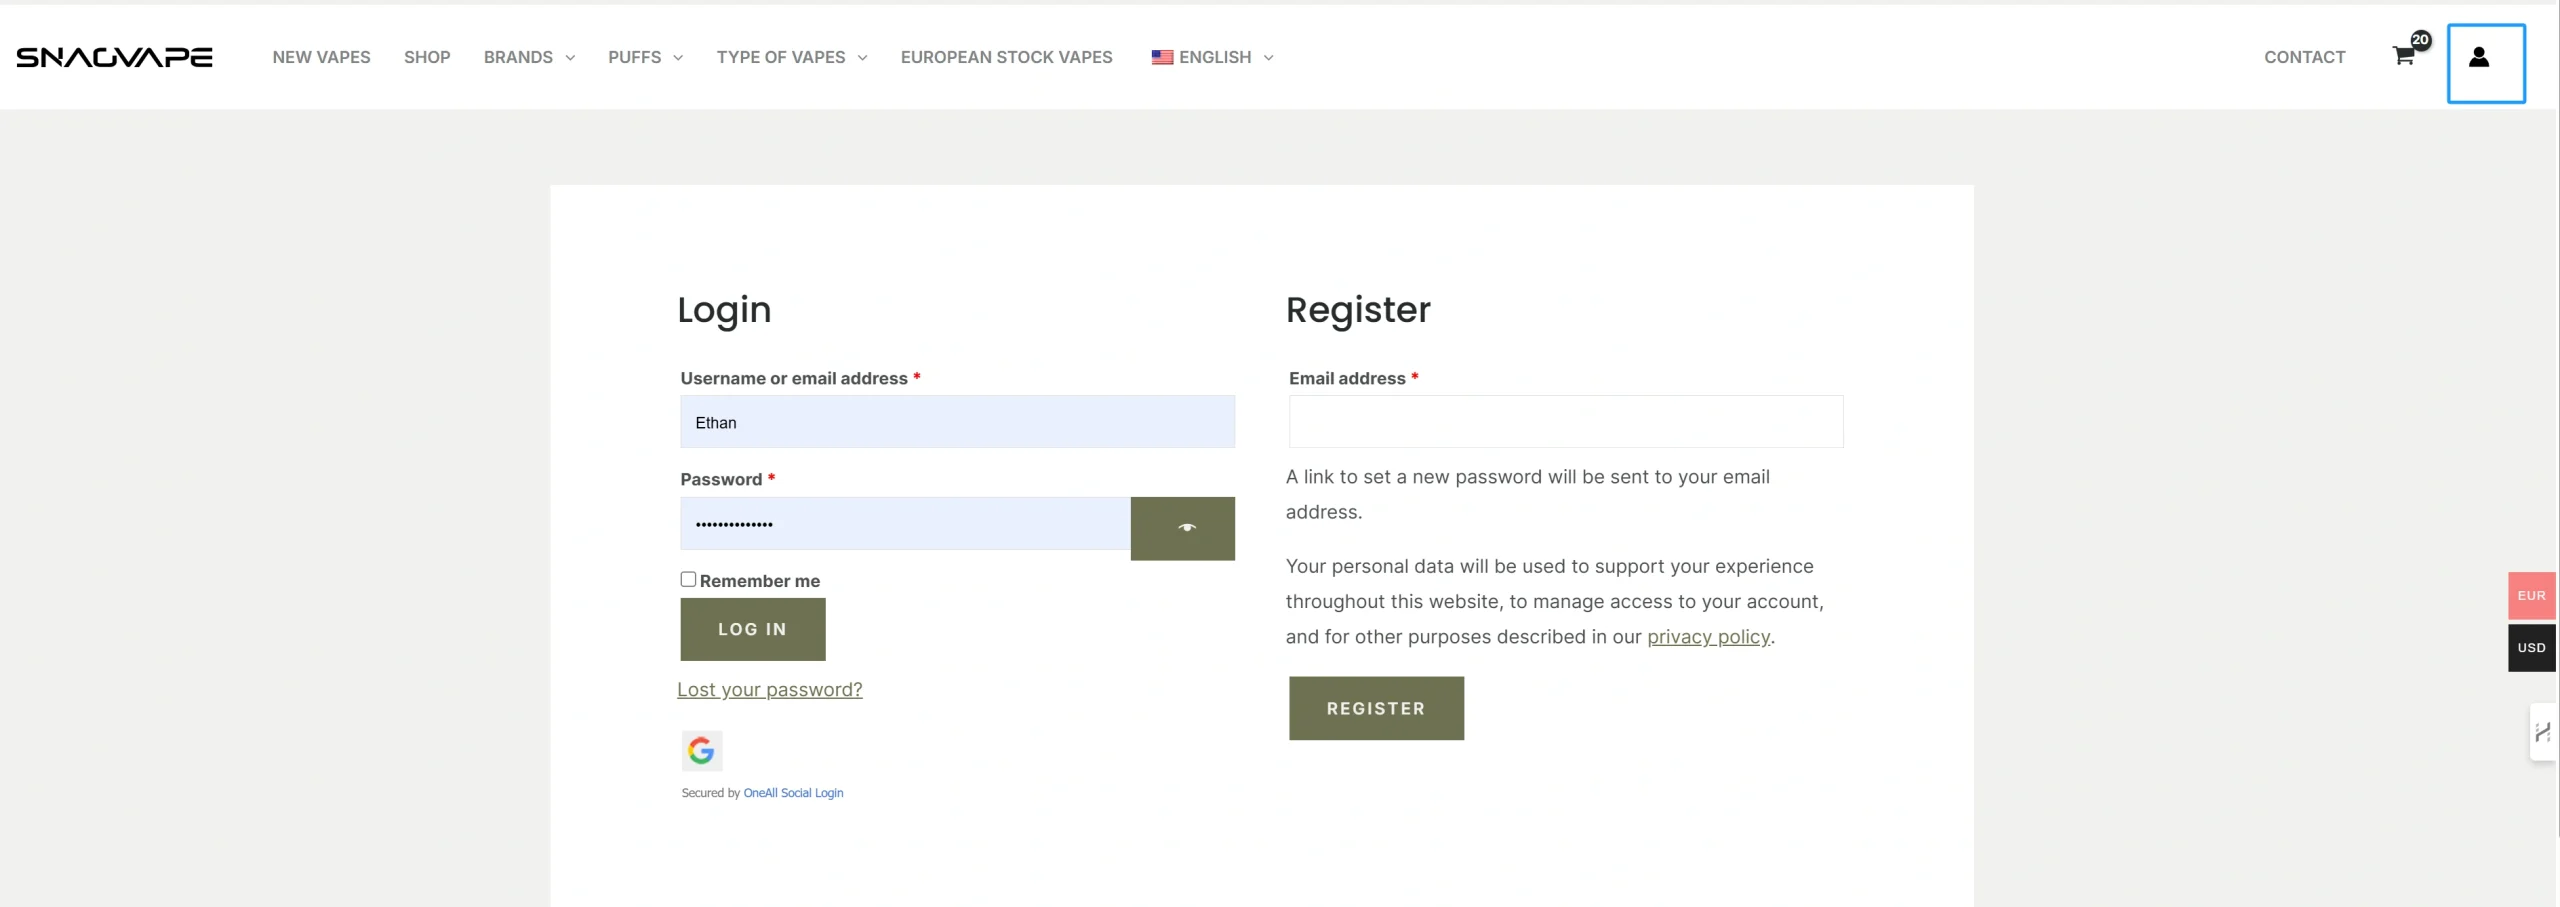2560x907 pixels.
Task: Click the SNAGVAPE logo
Action: 114,57
